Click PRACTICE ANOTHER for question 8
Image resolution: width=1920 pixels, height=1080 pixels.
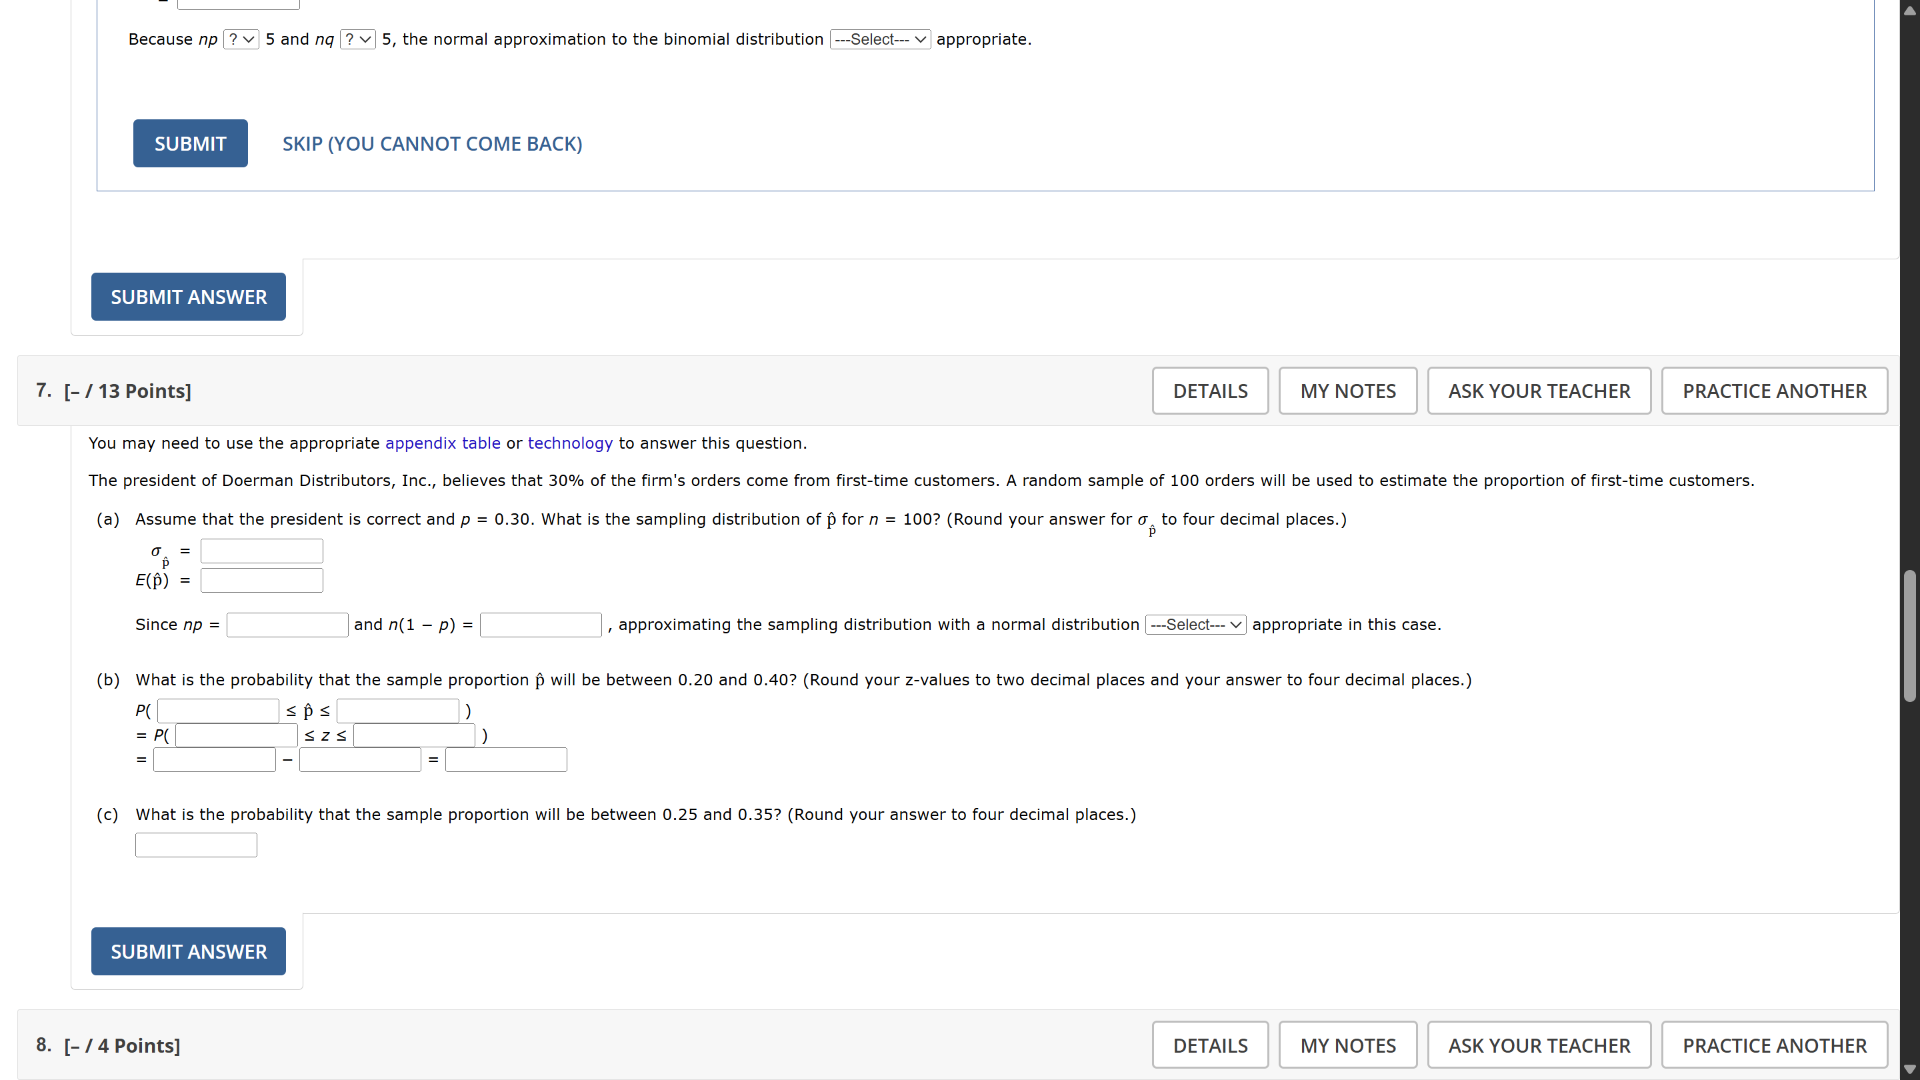[x=1773, y=1044]
